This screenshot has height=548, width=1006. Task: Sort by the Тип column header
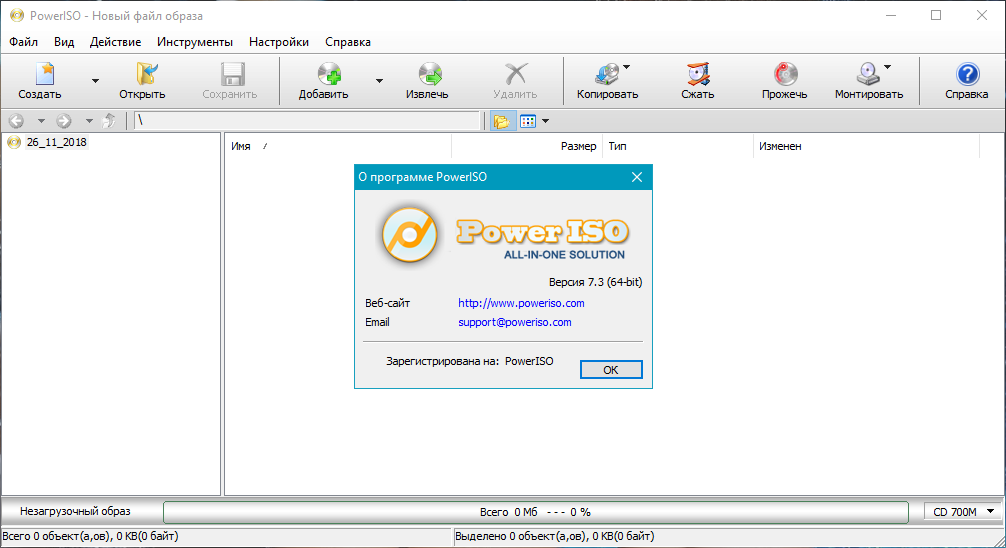678,146
